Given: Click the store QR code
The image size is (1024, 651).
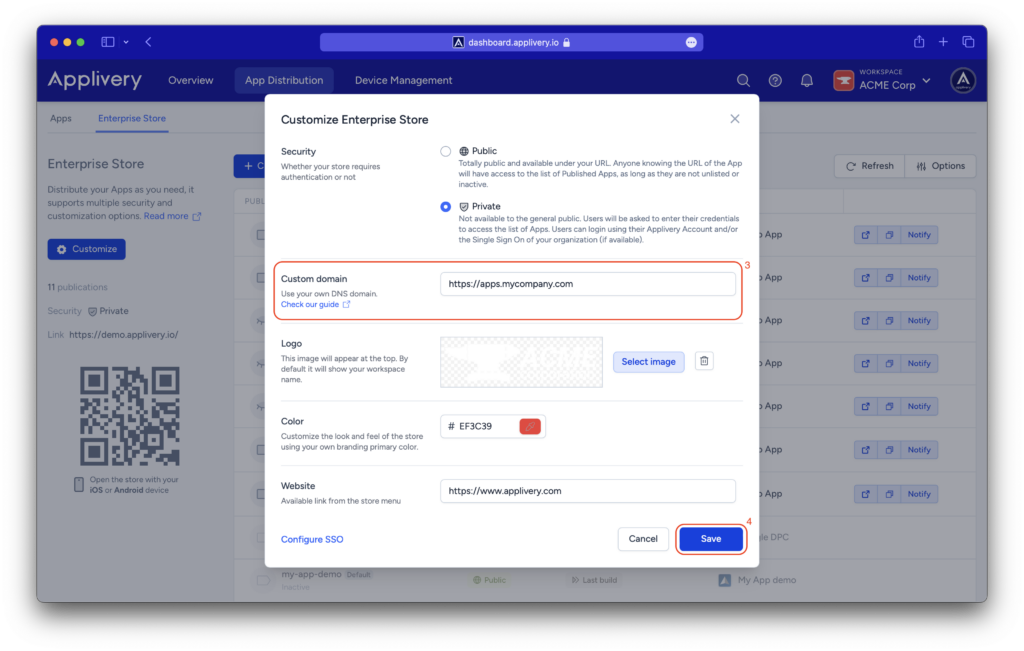Looking at the screenshot, I should pos(130,416).
